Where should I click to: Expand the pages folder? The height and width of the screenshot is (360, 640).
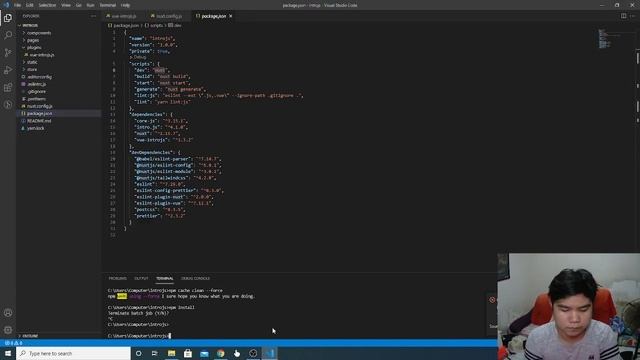(x=58, y=40)
